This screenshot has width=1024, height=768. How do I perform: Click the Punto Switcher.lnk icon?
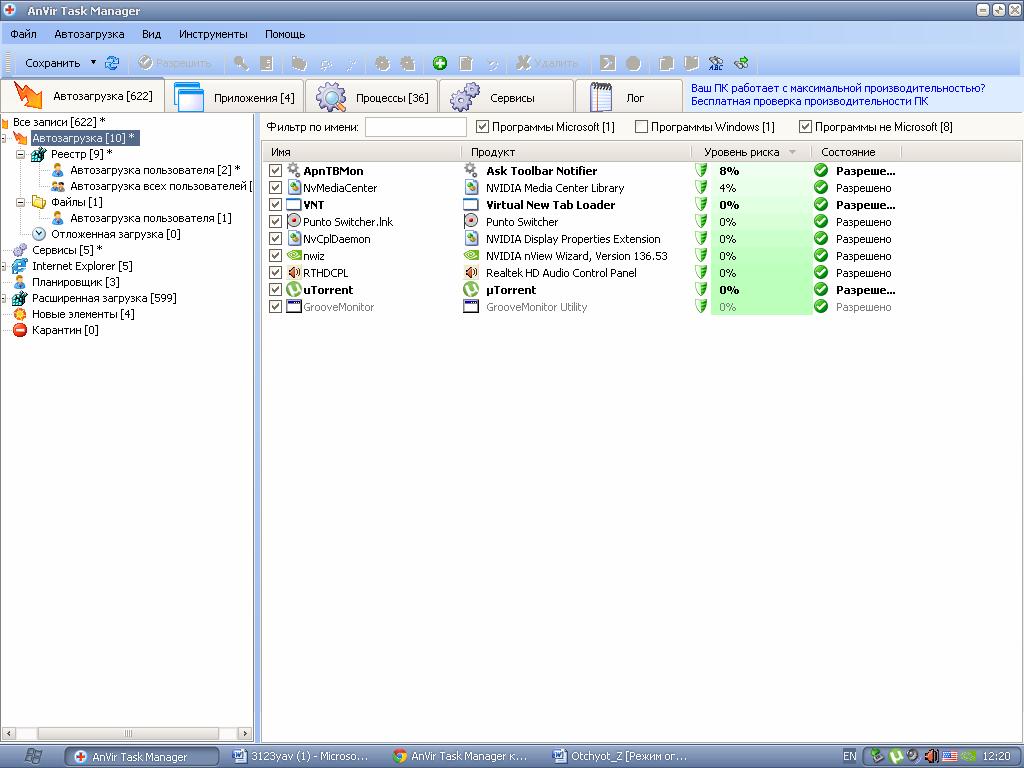(294, 221)
